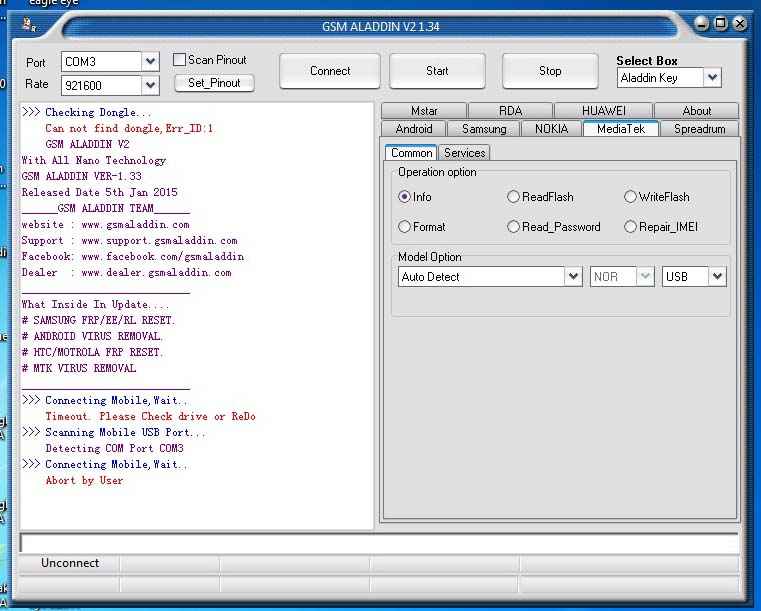Minimize the GSM ALADDIN window

702,23
